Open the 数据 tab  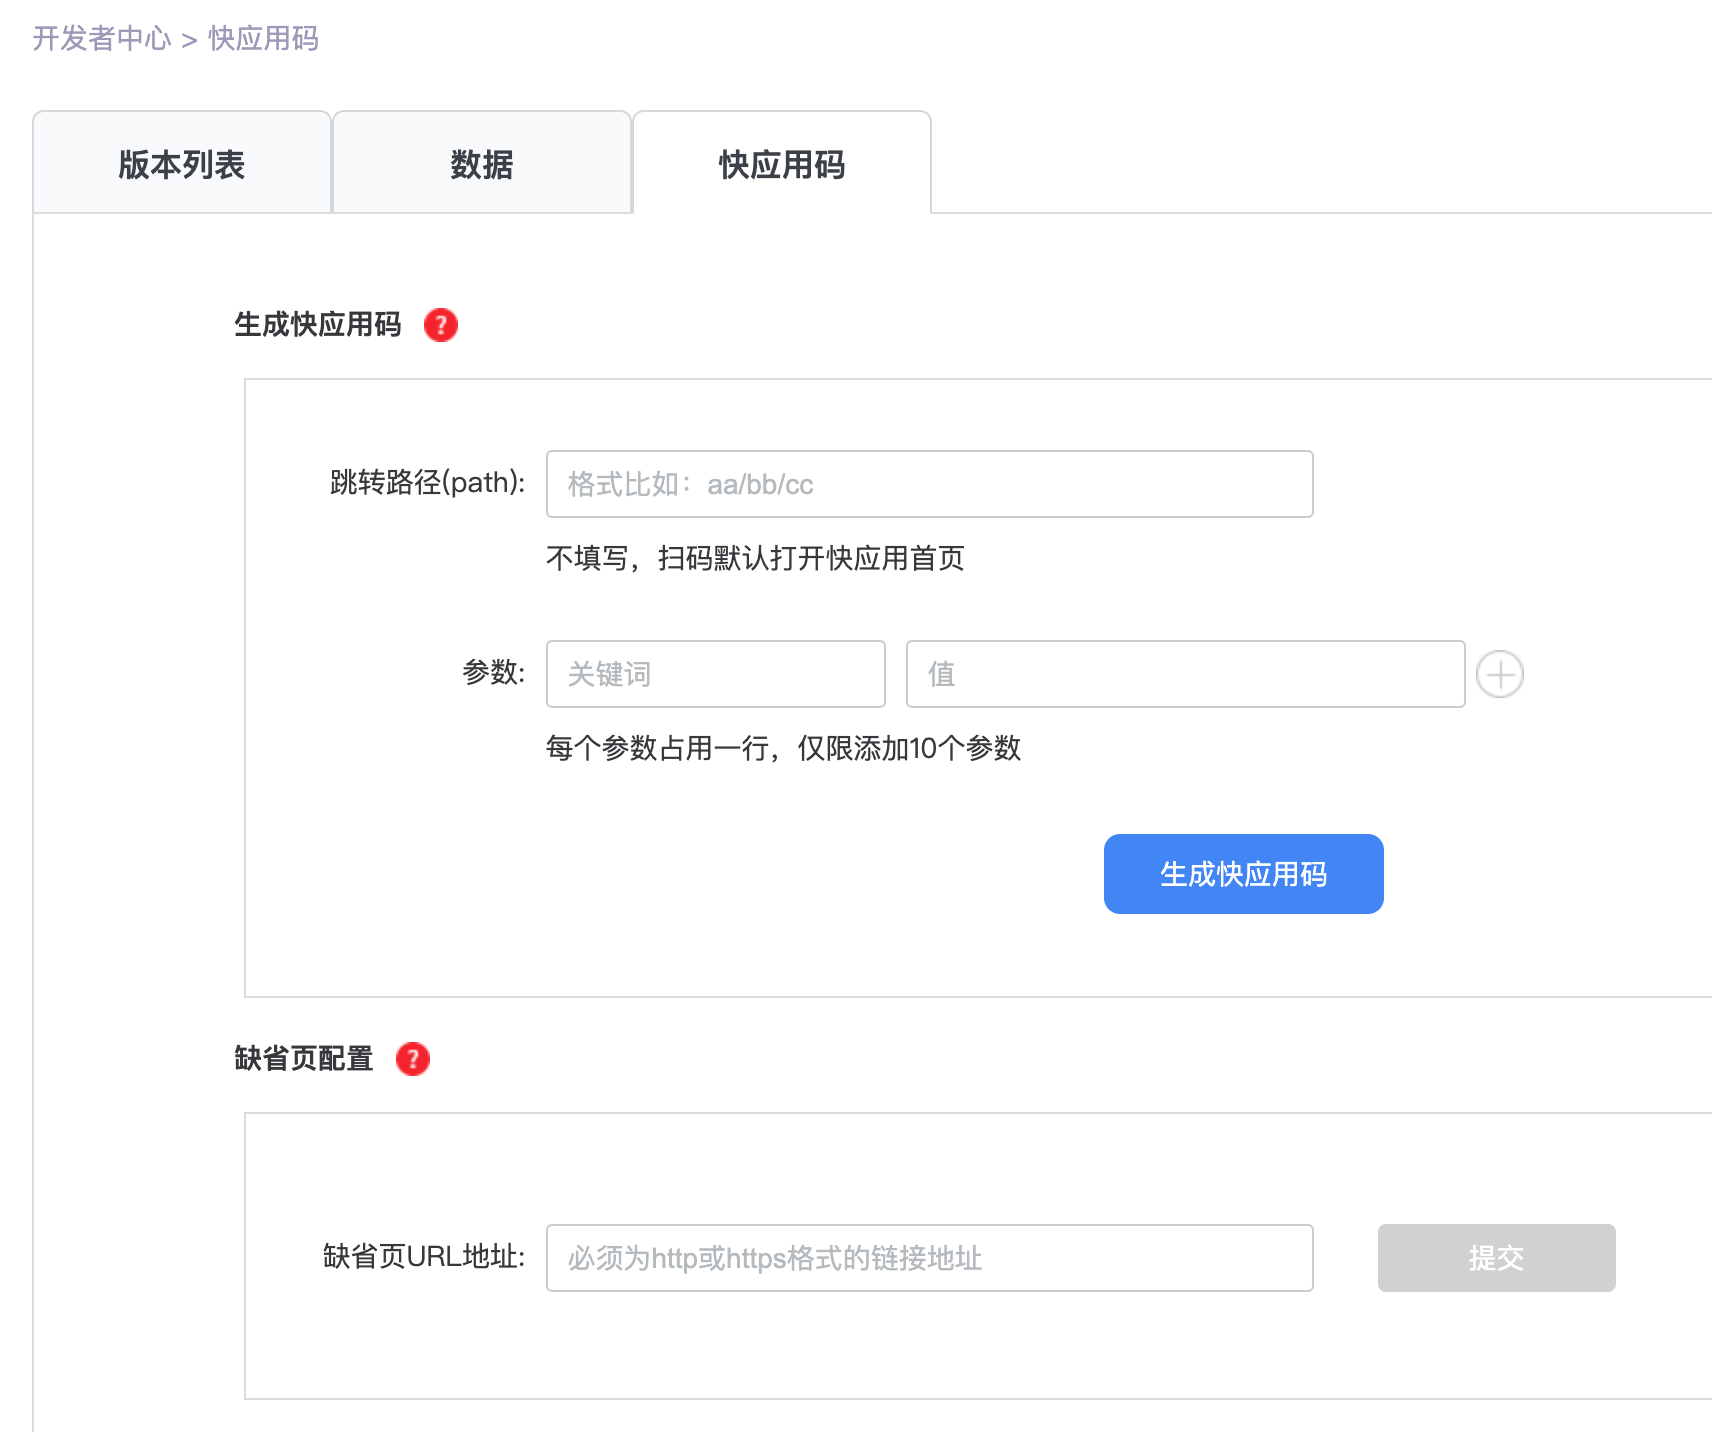pyautogui.click(x=481, y=164)
